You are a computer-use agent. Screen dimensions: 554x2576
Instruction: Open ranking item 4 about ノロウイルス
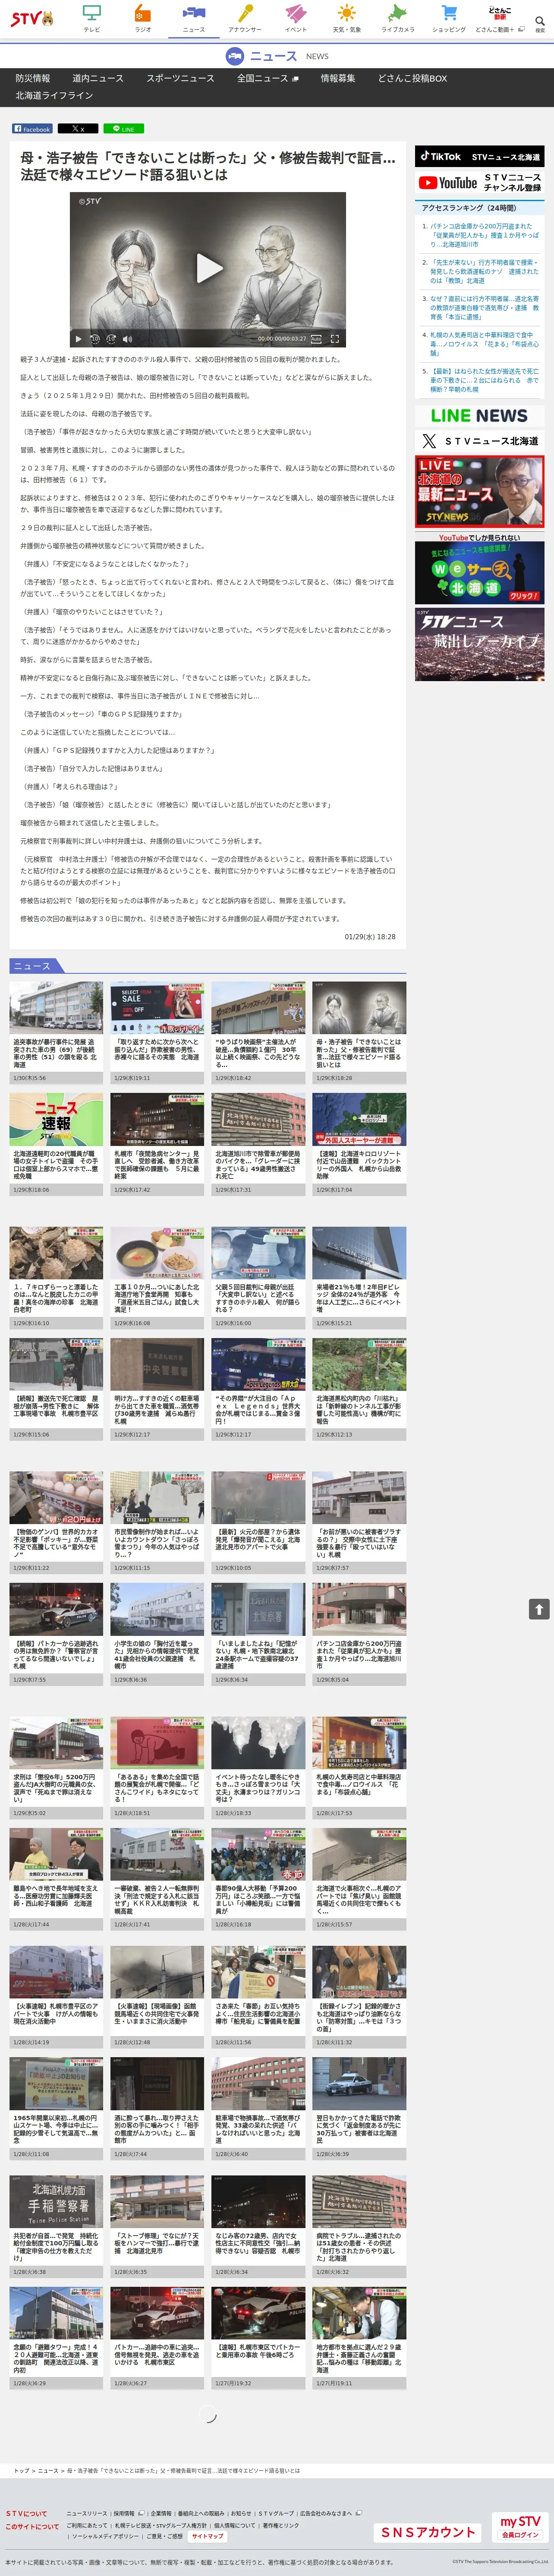click(x=485, y=344)
